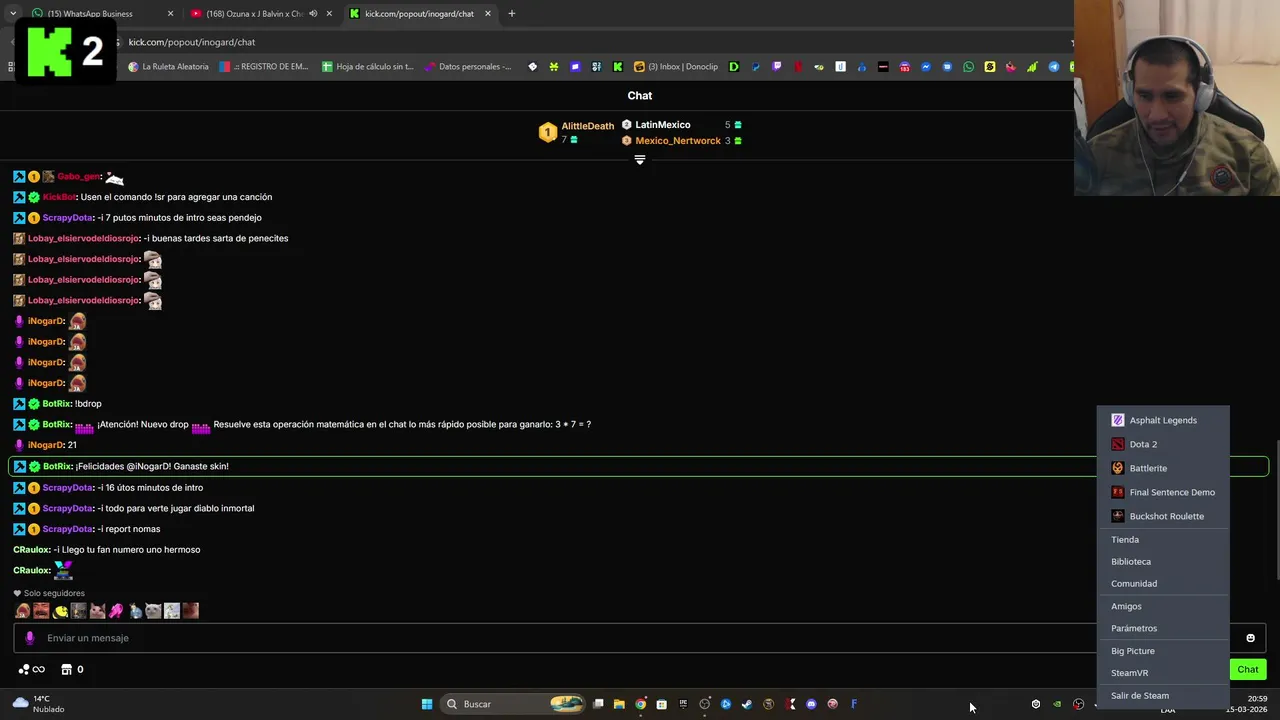Open the Windows Start menu
Image resolution: width=1280 pixels, height=720 pixels.
click(427, 704)
